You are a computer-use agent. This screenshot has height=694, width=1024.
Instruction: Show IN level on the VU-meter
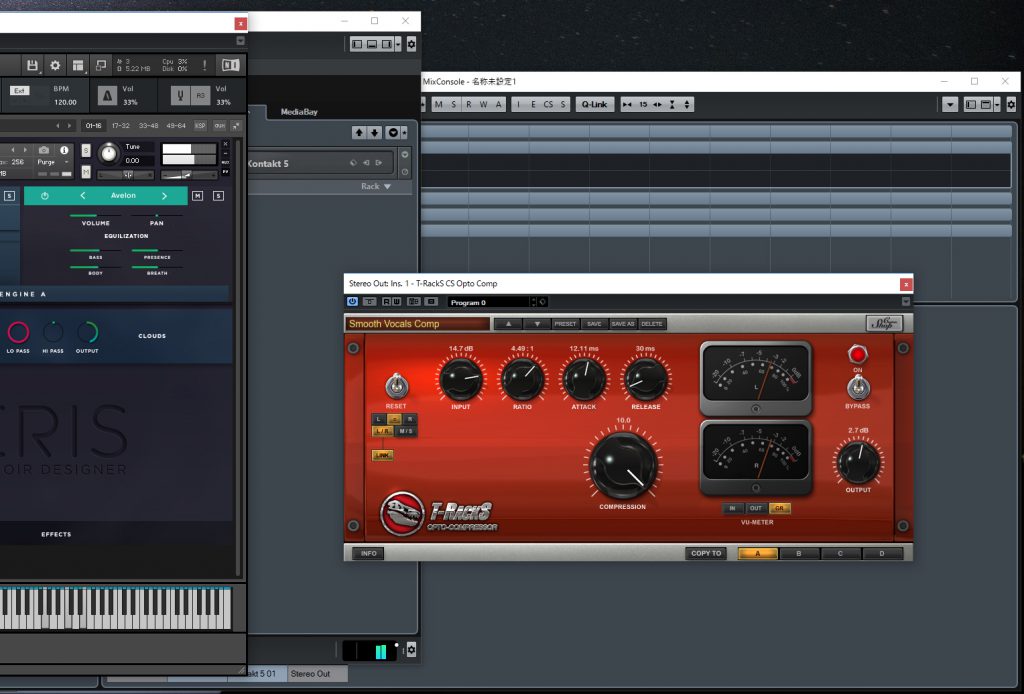pyautogui.click(x=733, y=508)
